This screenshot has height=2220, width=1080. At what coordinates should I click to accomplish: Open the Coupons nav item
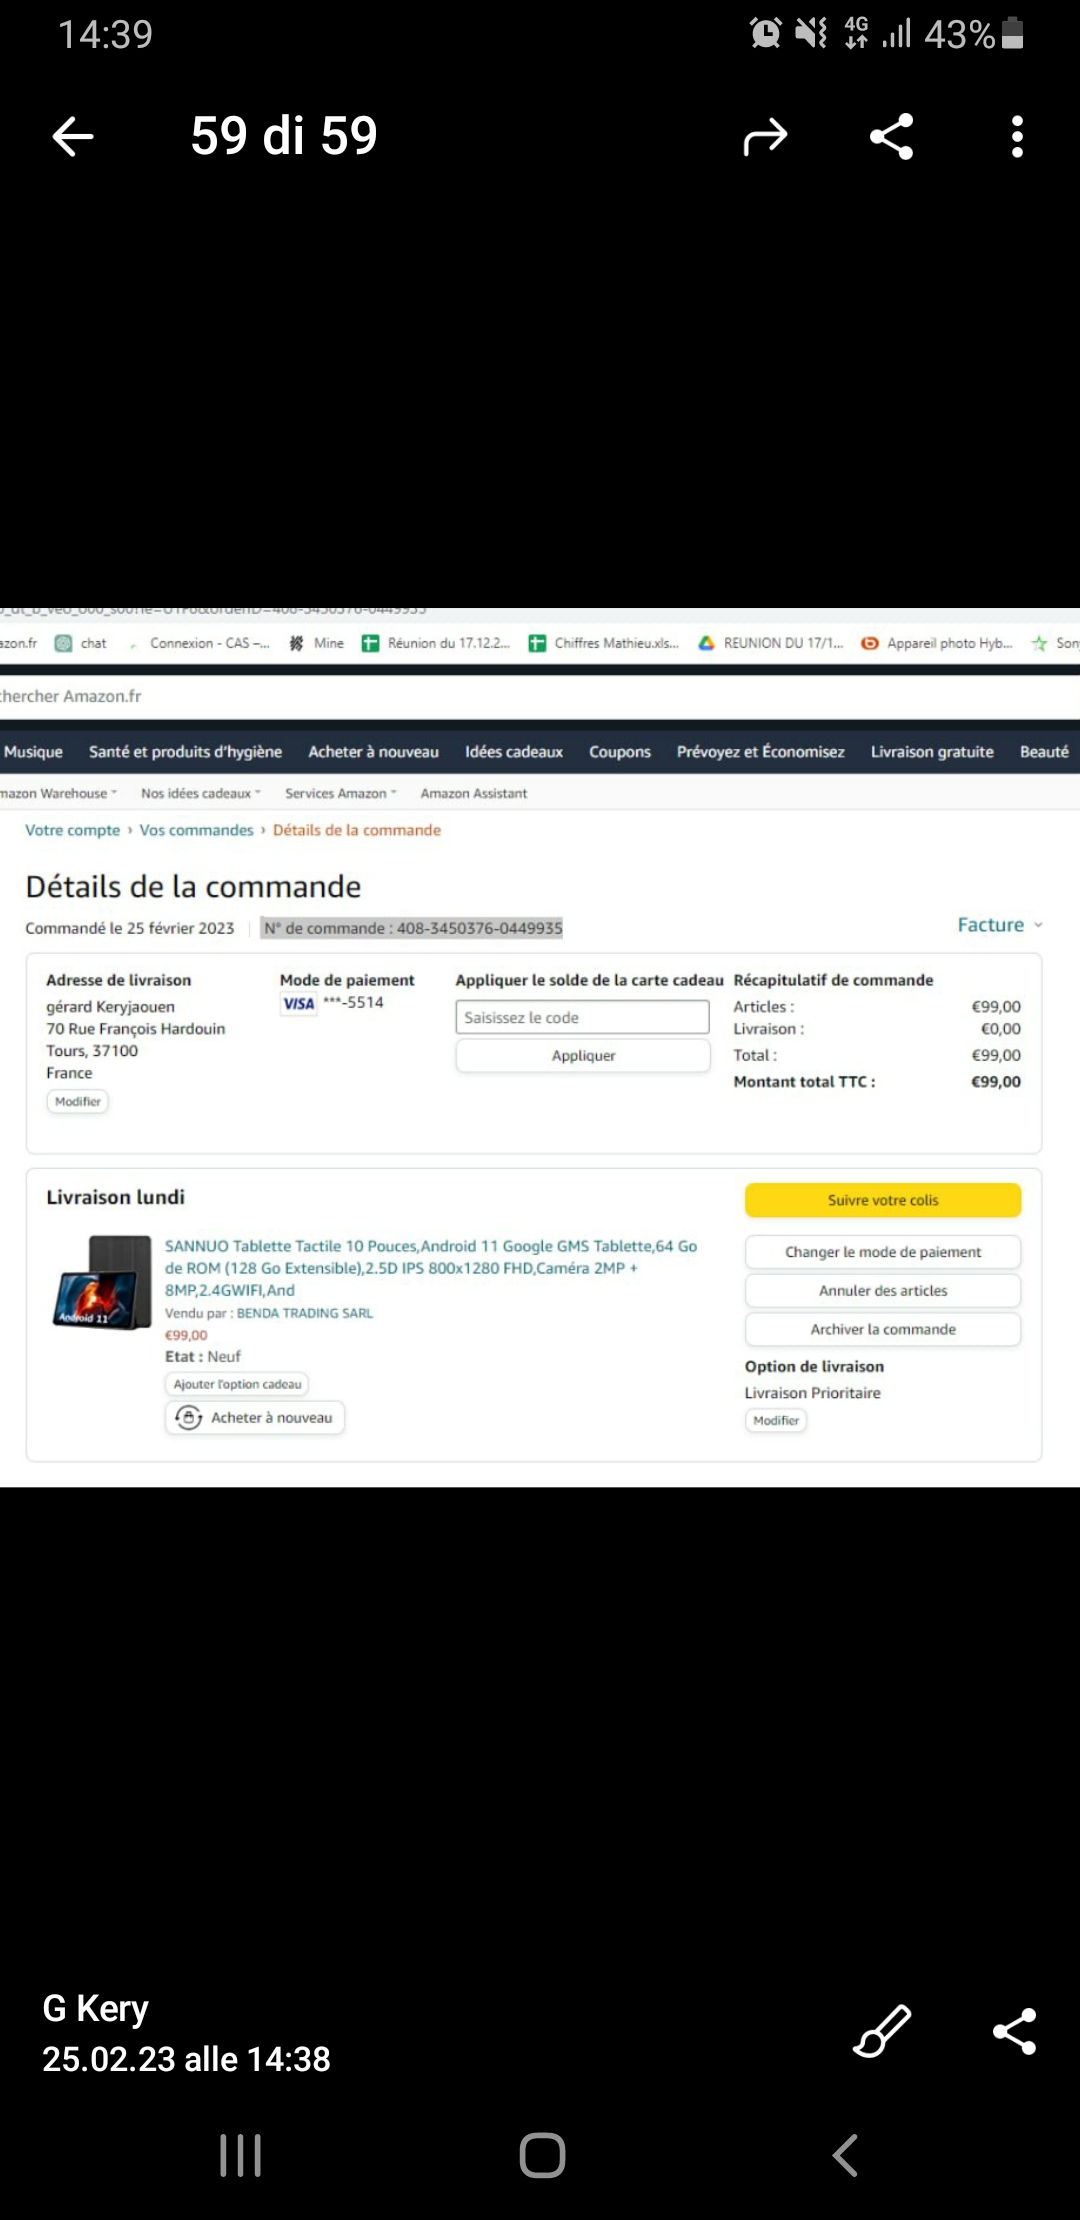coord(620,752)
